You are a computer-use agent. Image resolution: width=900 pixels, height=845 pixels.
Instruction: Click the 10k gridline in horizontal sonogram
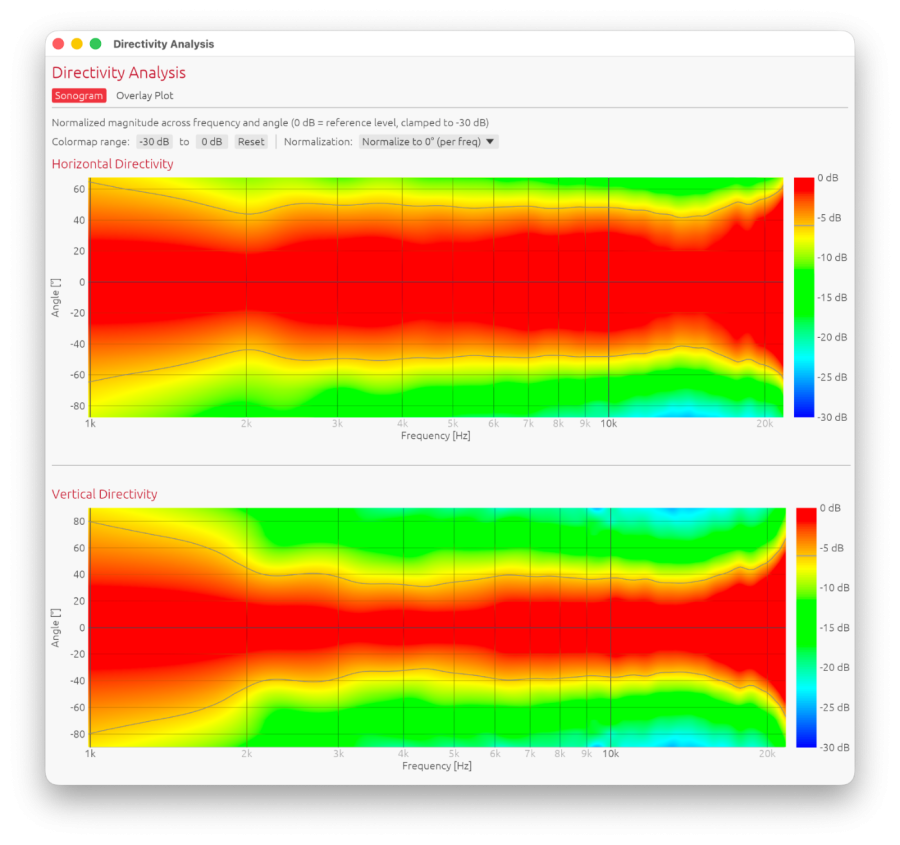(x=609, y=297)
